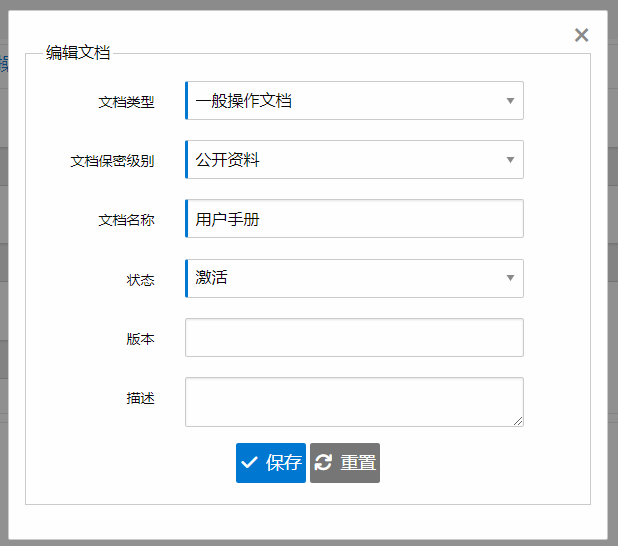Click the 版本 input field
The height and width of the screenshot is (546, 618).
coord(354,337)
